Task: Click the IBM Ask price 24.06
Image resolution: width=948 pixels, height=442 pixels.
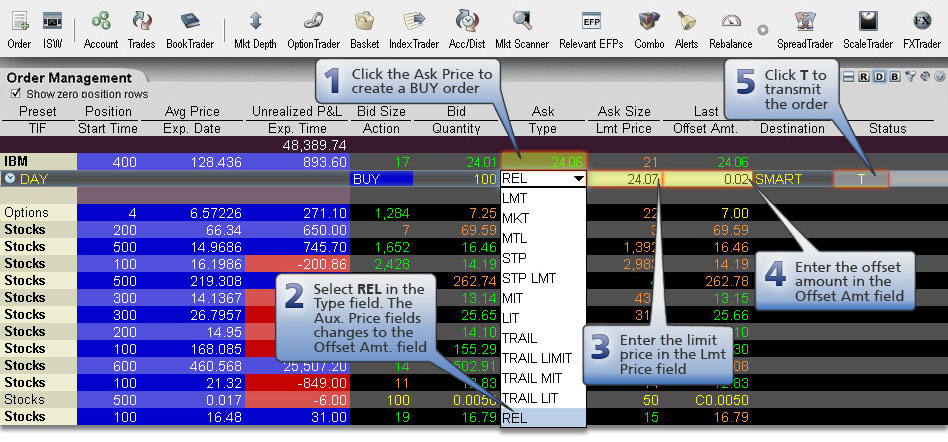Action: (543, 161)
